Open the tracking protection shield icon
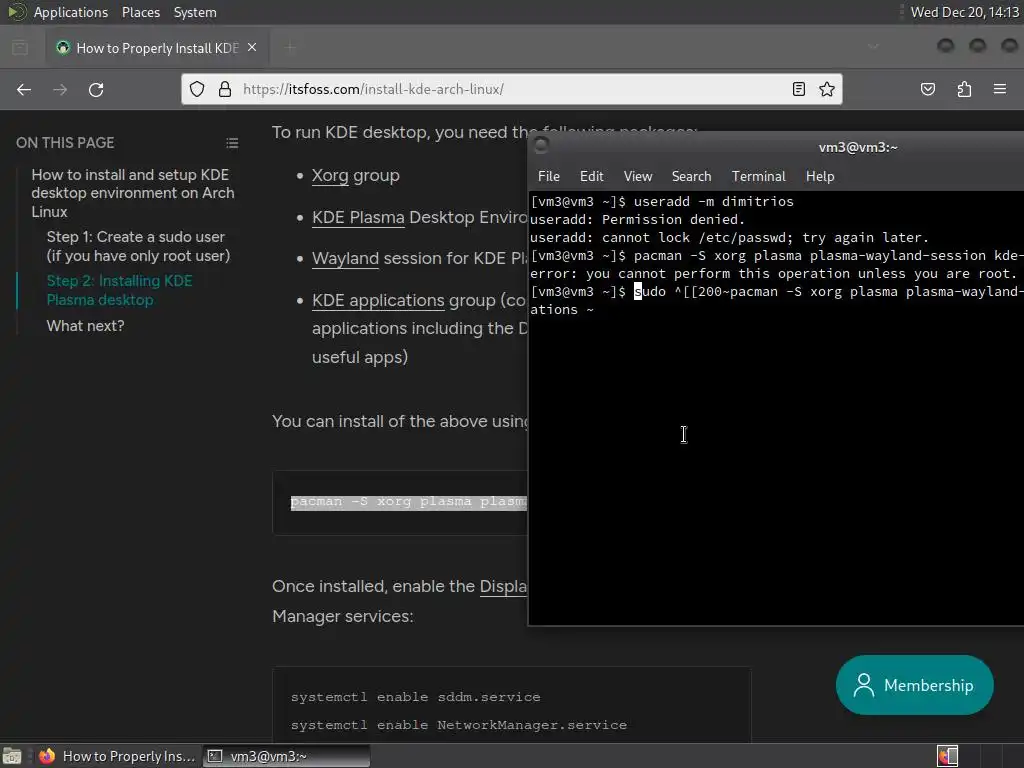The width and height of the screenshot is (1024, 768). click(197, 89)
